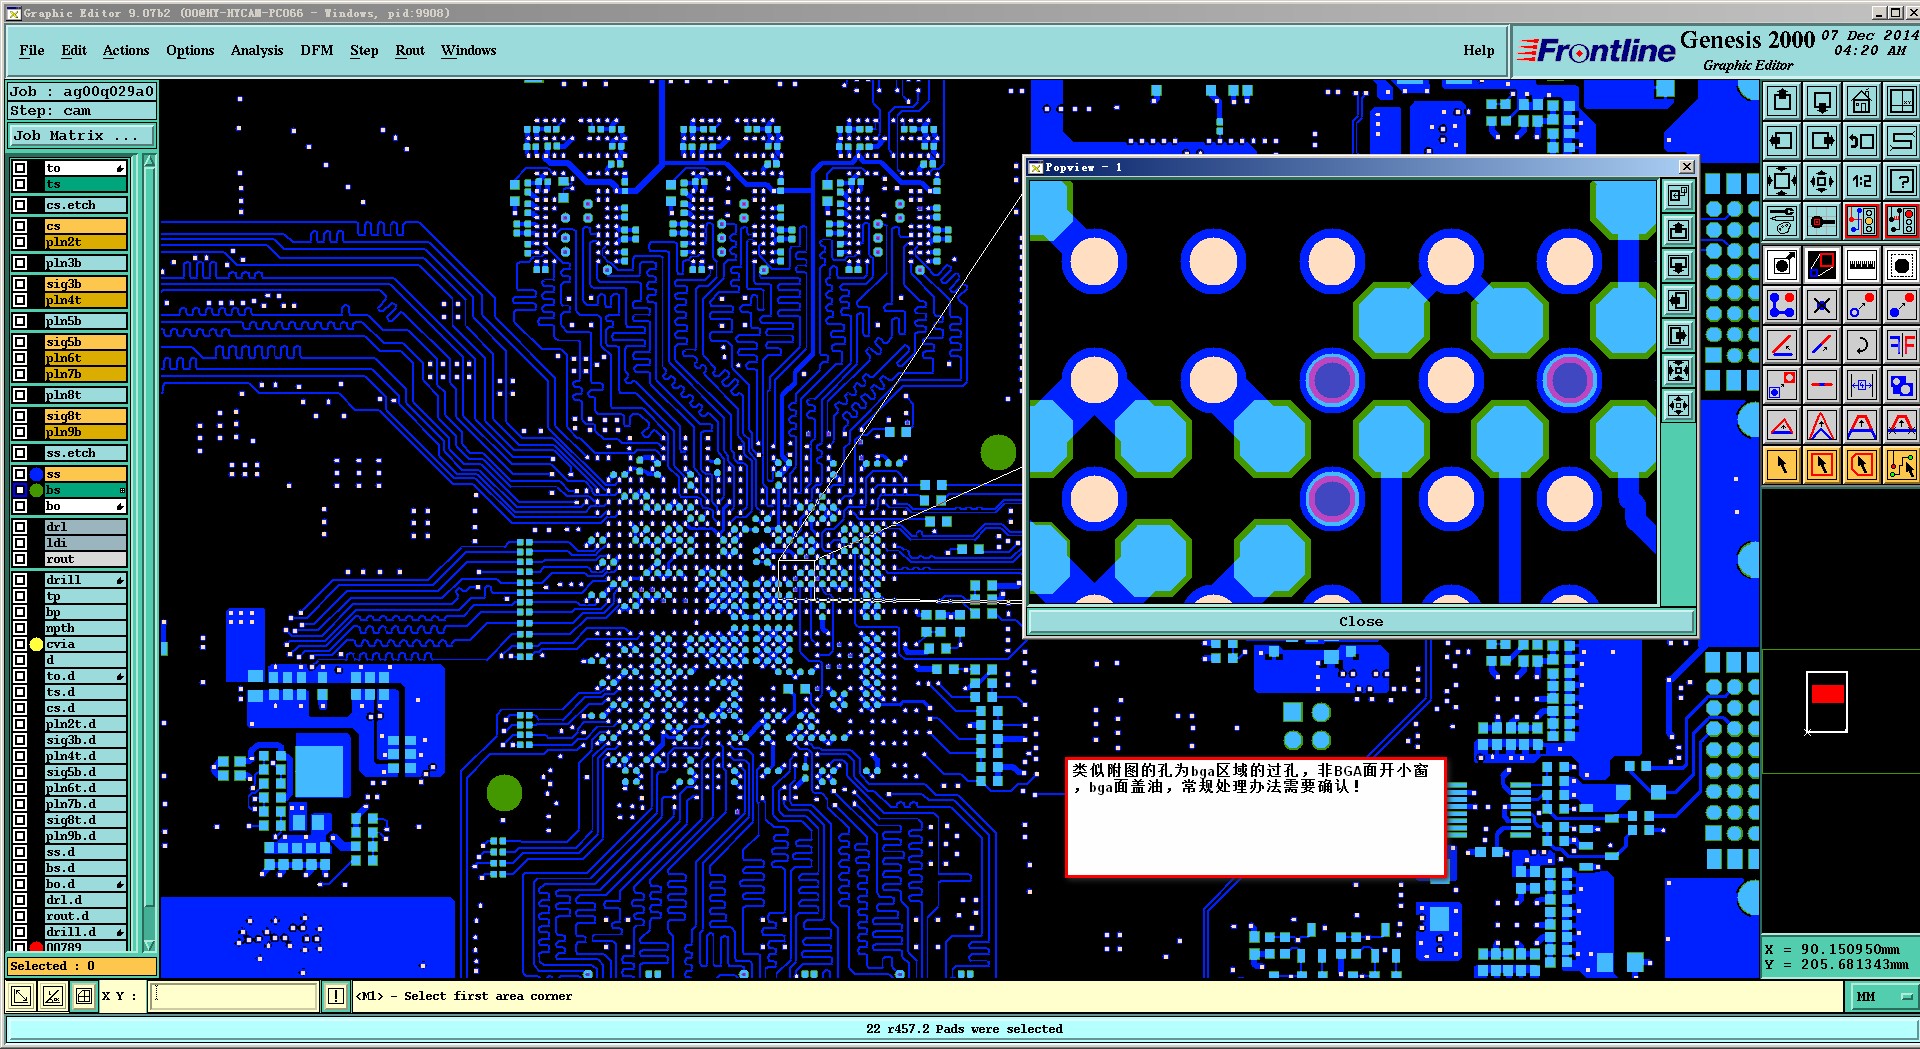Select the 'sig5b.d' layer name
This screenshot has width=1920, height=1049.
[x=85, y=772]
